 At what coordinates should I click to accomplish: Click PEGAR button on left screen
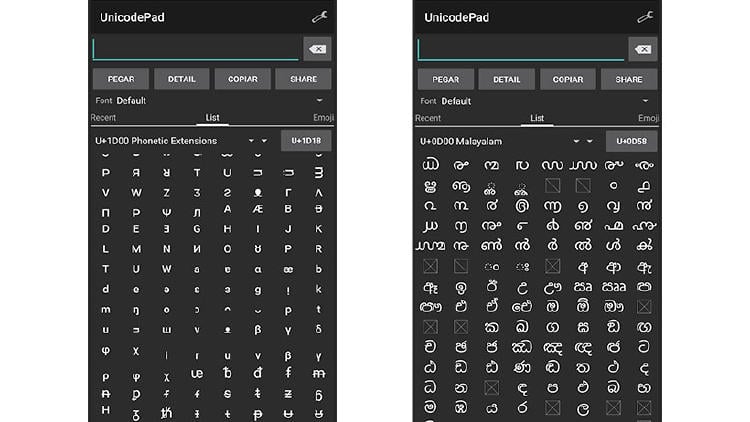pyautogui.click(x=121, y=79)
